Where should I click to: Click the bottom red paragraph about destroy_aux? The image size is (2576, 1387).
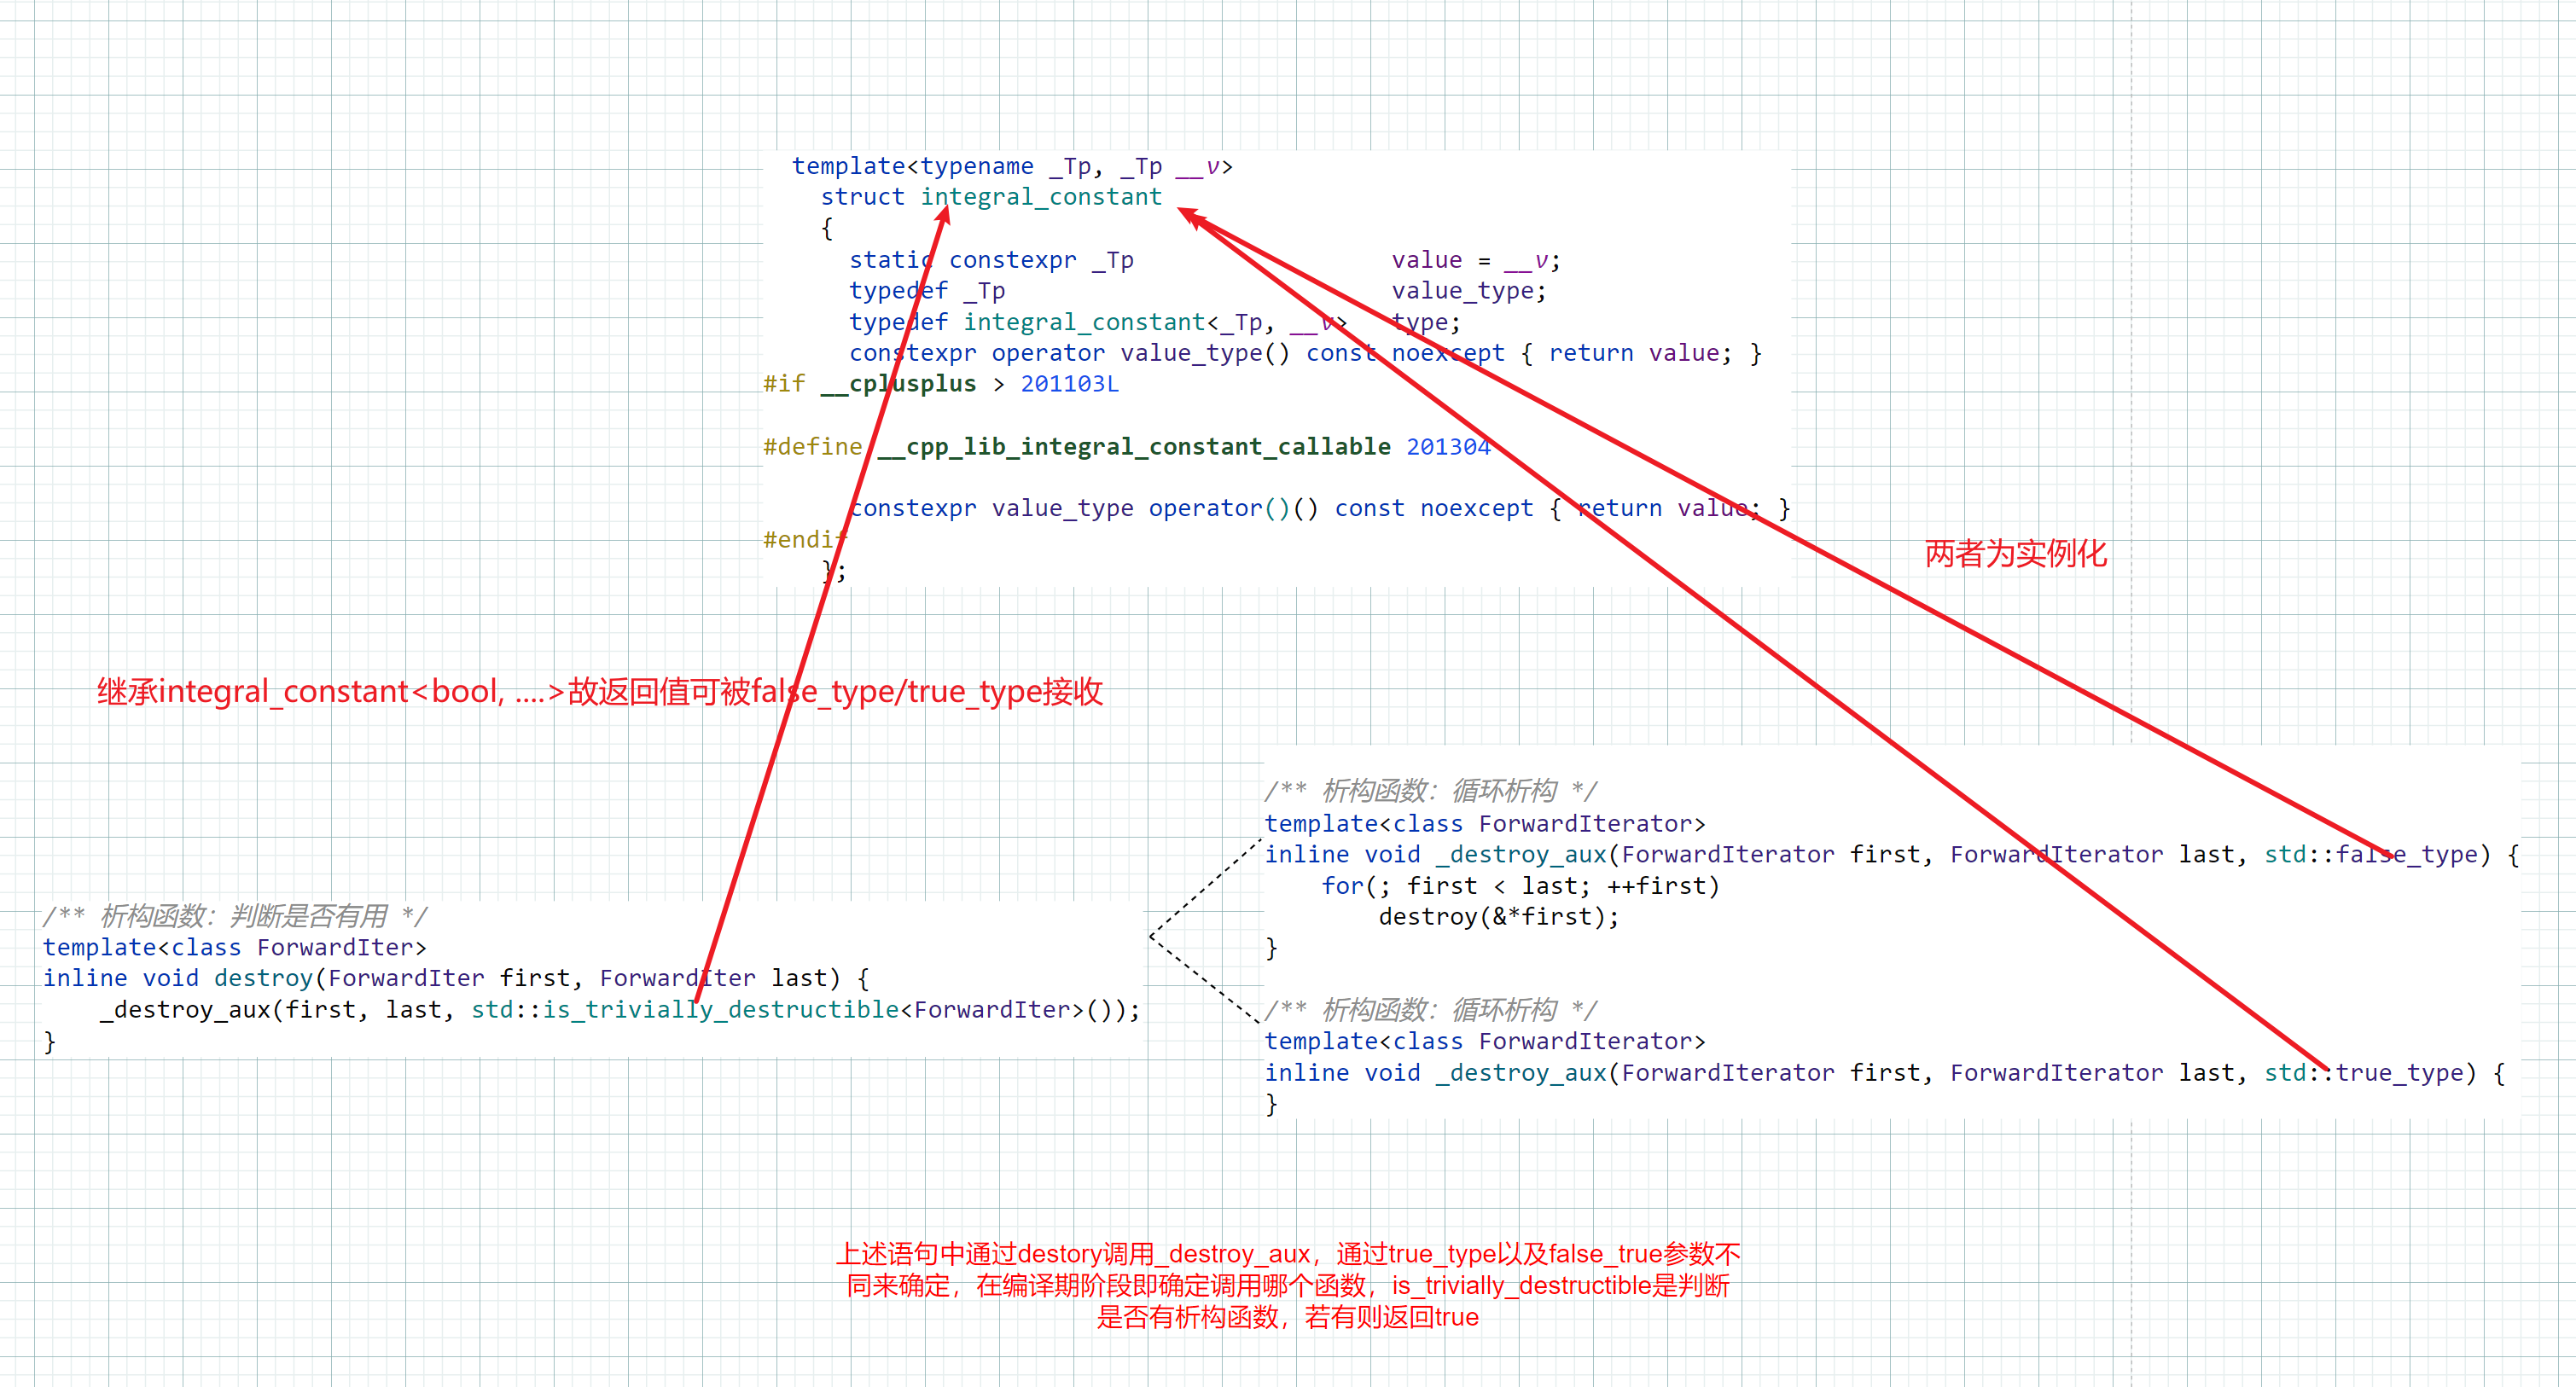[x=1290, y=1285]
